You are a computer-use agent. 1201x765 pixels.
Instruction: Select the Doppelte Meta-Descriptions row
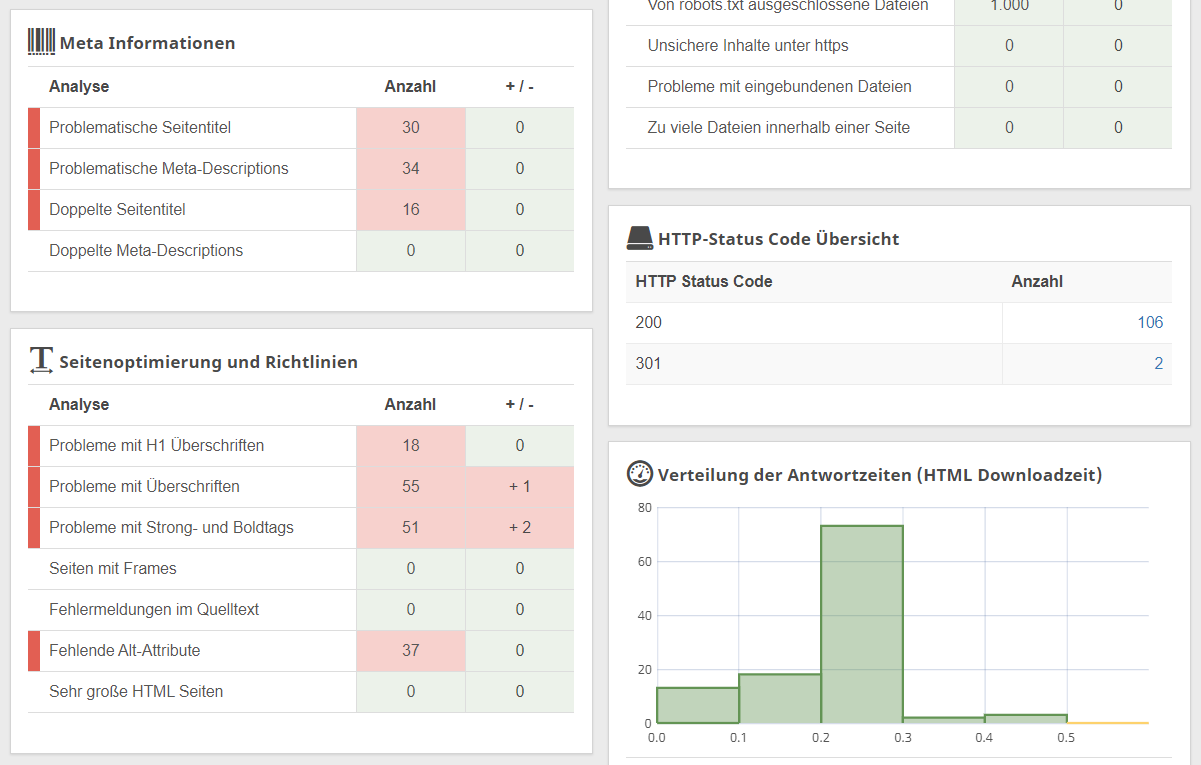[x=146, y=251]
